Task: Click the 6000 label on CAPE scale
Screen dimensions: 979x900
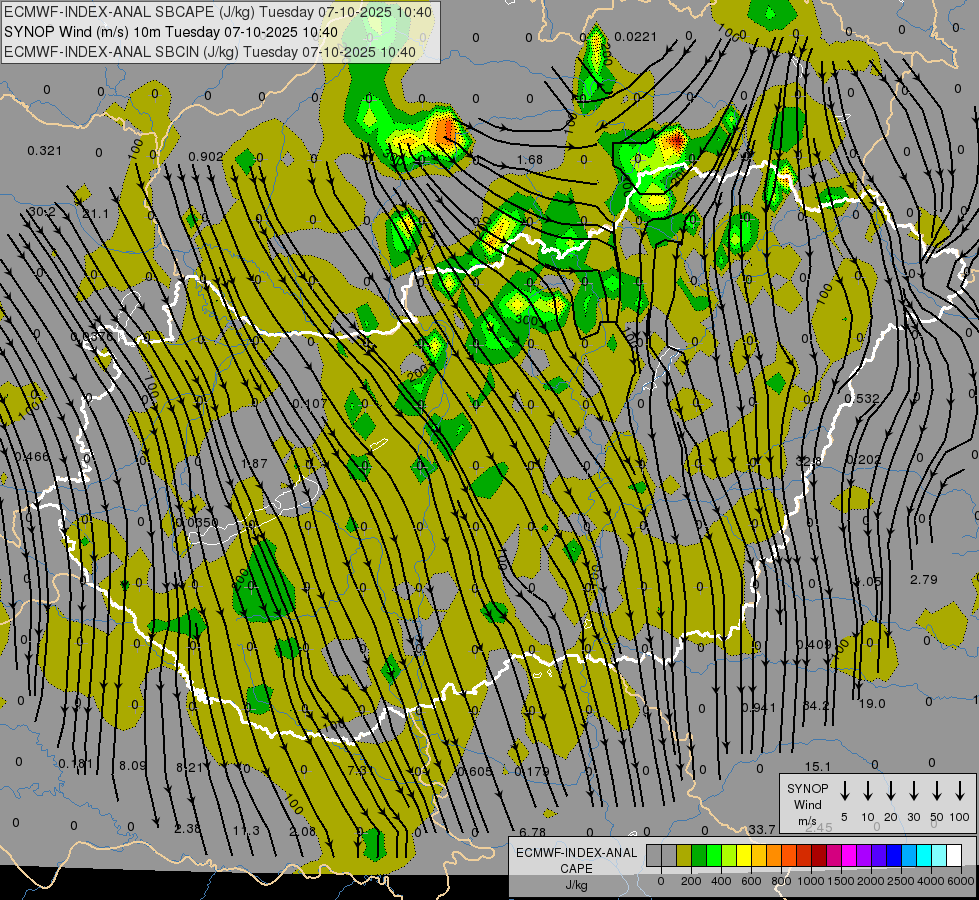Action: (961, 881)
